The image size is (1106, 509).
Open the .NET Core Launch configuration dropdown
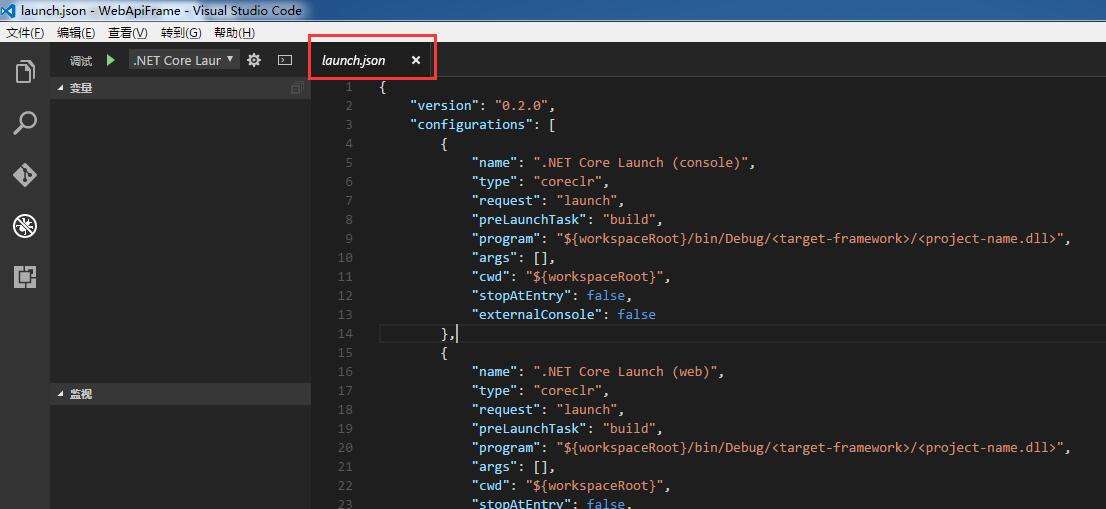coord(185,61)
